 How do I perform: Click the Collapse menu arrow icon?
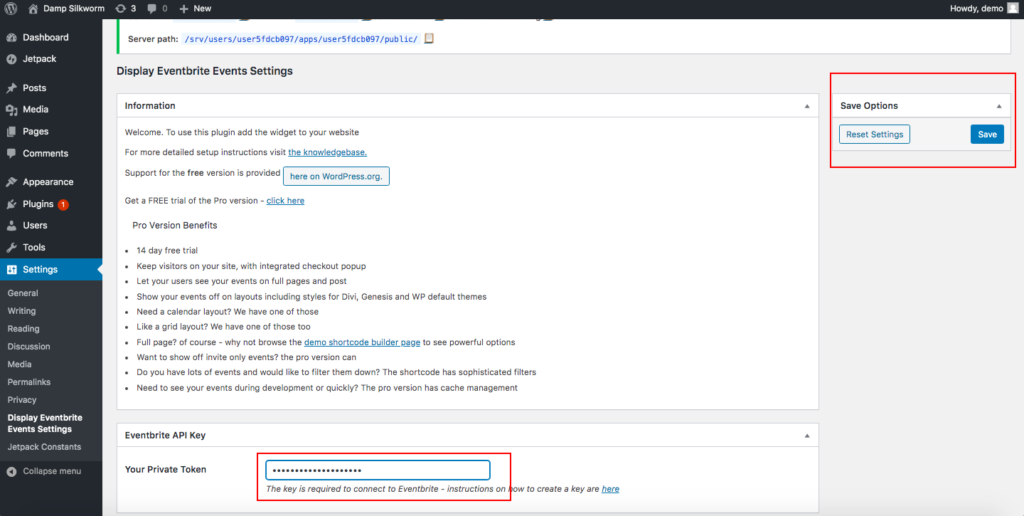click(11, 471)
